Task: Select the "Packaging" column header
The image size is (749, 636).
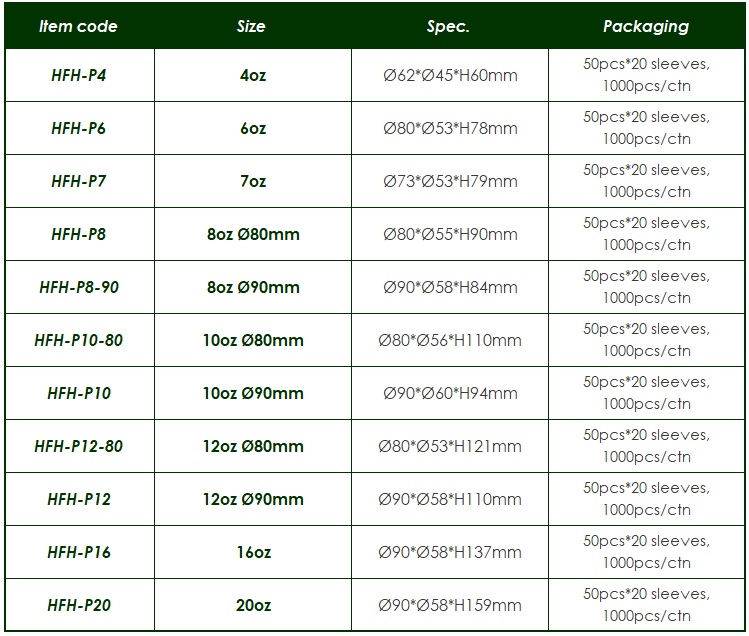Action: click(646, 26)
